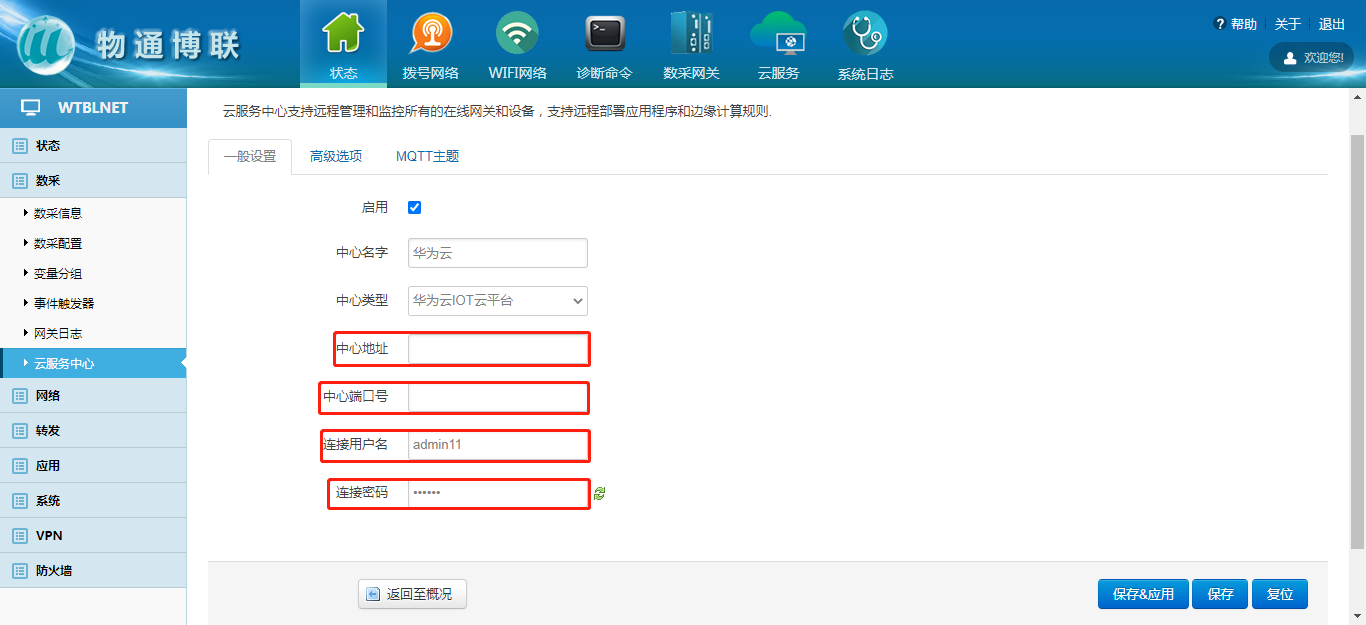Click the green house 状态 icon
Screen dimensions: 1366x625
(343, 34)
